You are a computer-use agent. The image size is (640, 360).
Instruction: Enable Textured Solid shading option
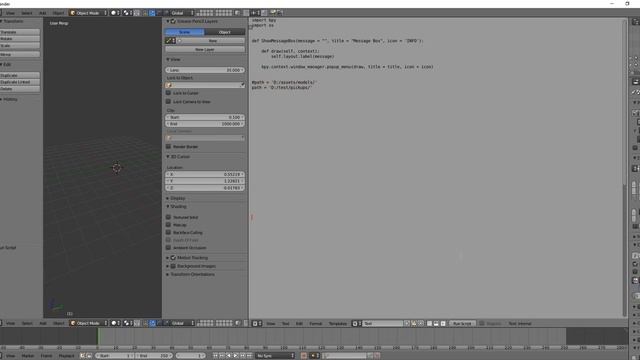click(168, 217)
